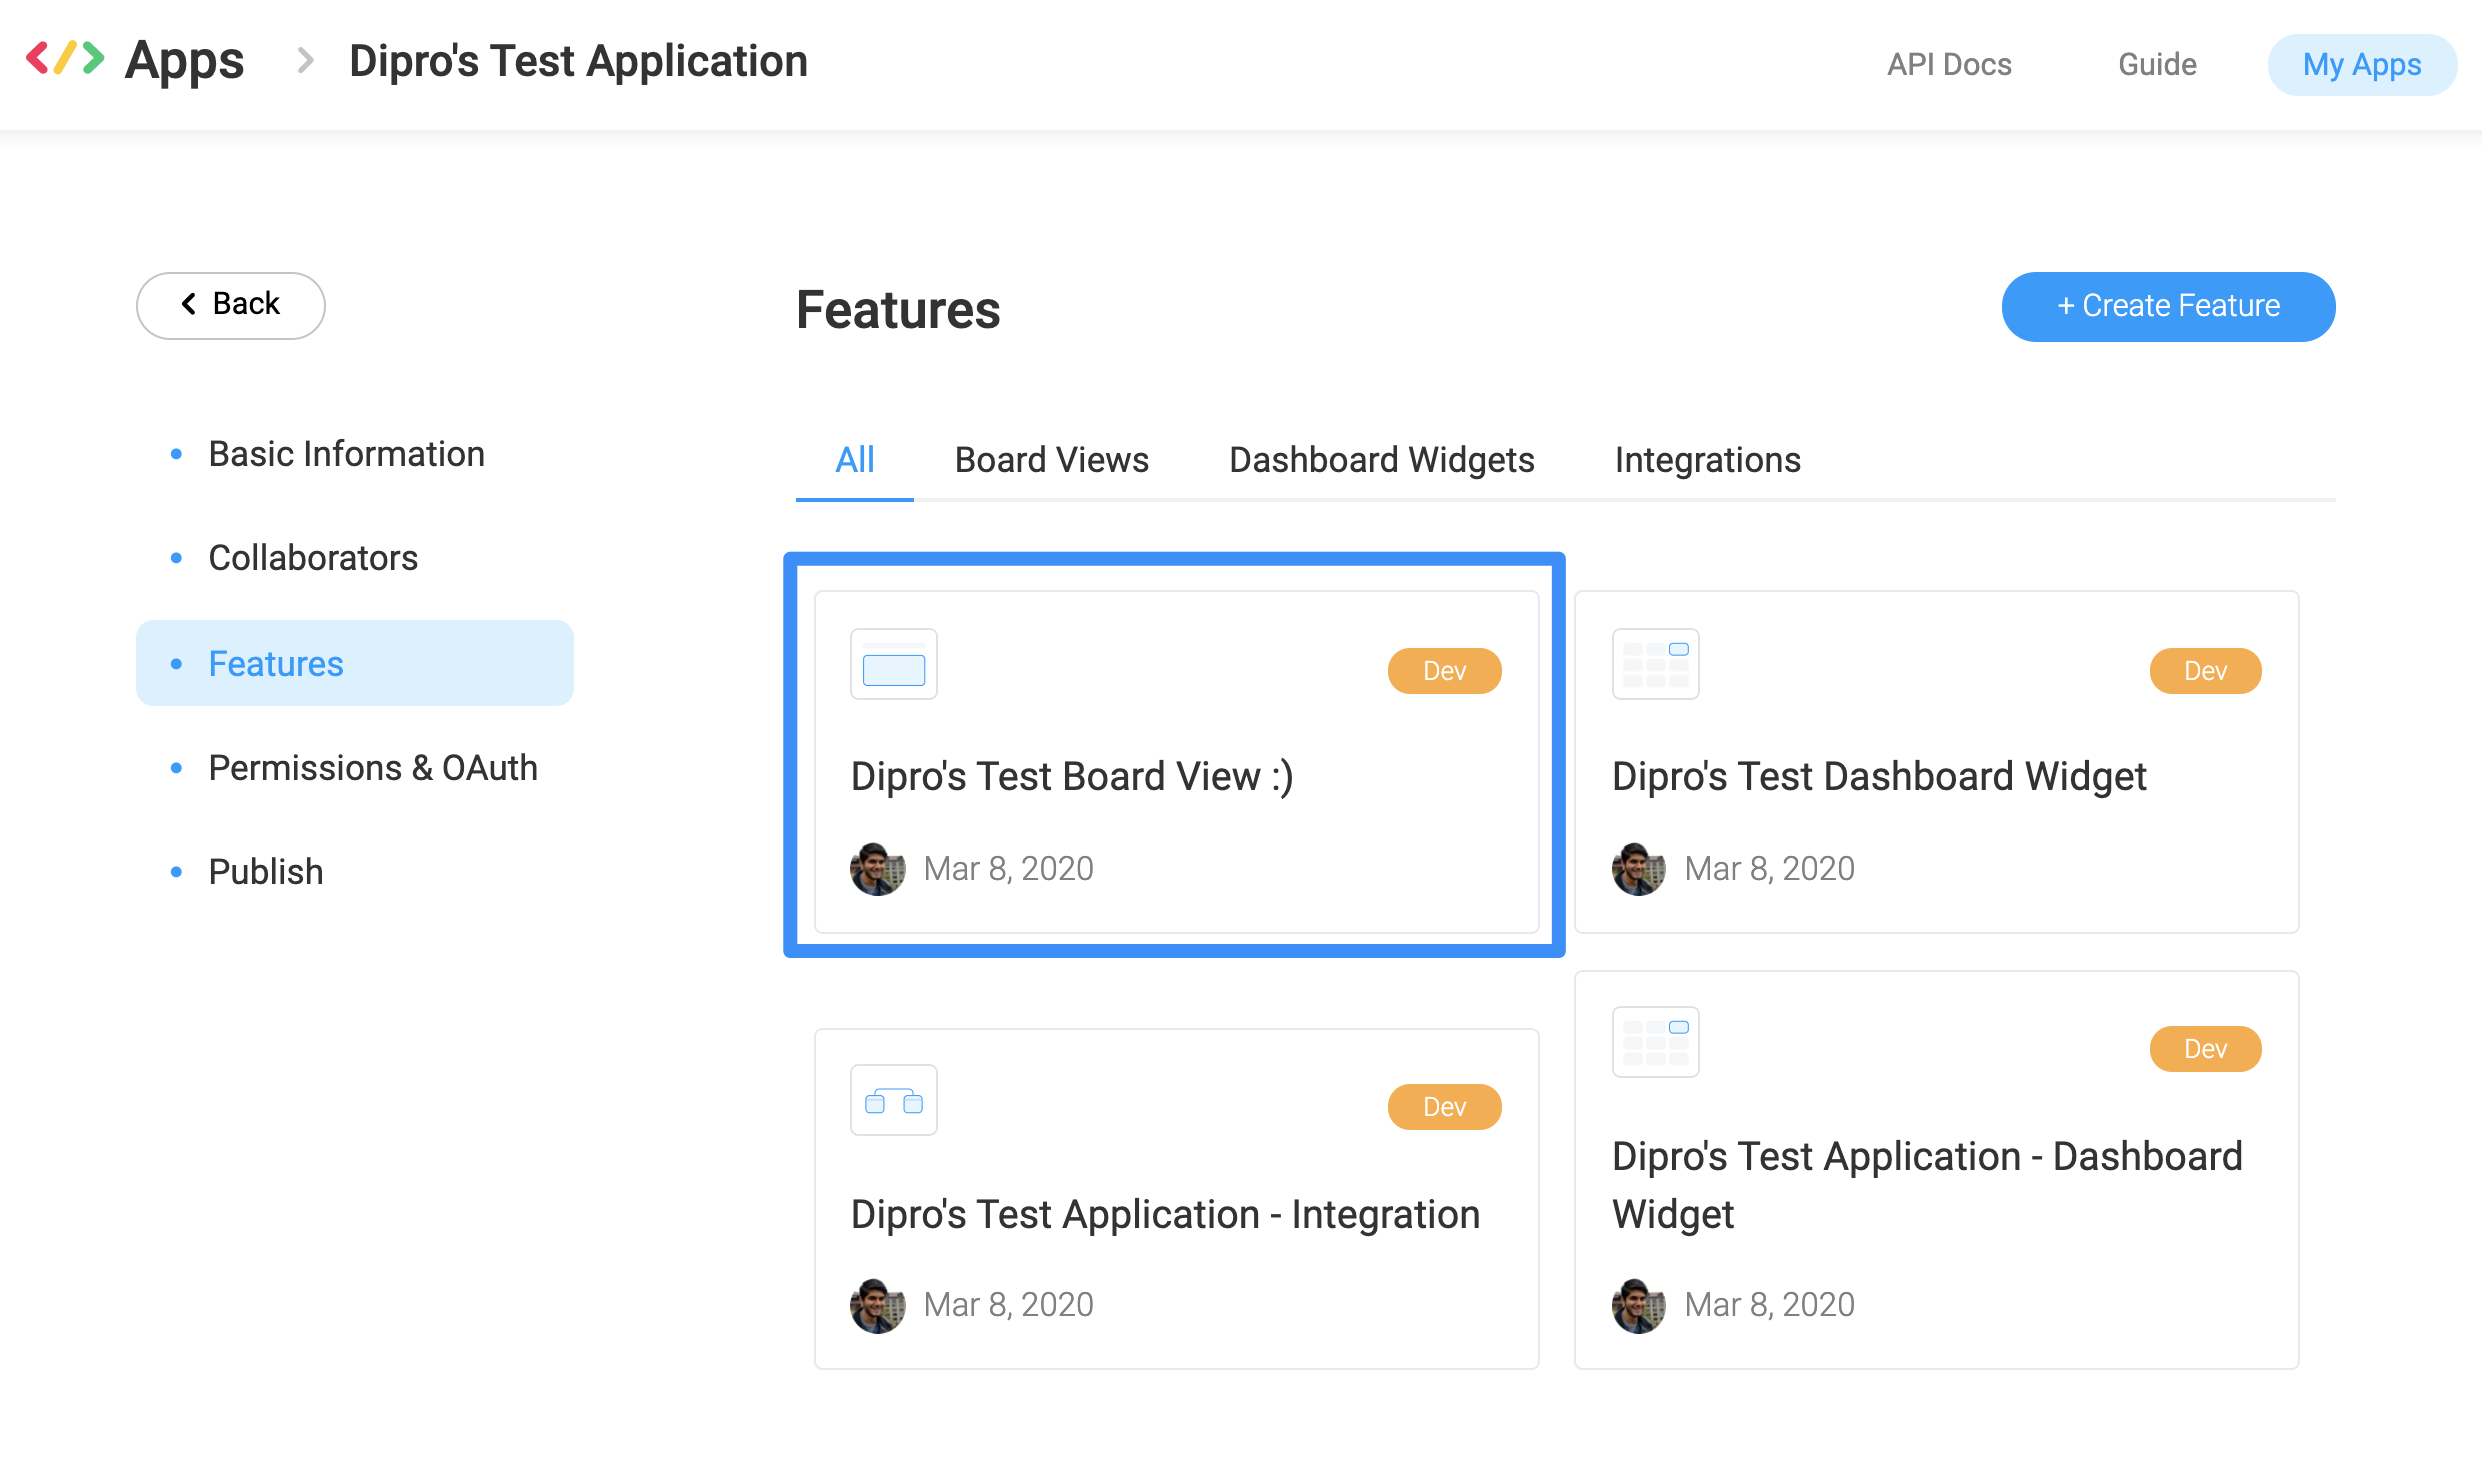This screenshot has width=2482, height=1476.
Task: Click the Back navigation button
Action: 228,304
